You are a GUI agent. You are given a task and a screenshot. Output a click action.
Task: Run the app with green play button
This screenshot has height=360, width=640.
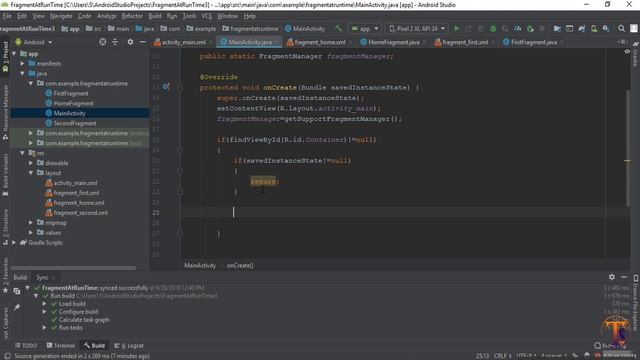coord(457,29)
